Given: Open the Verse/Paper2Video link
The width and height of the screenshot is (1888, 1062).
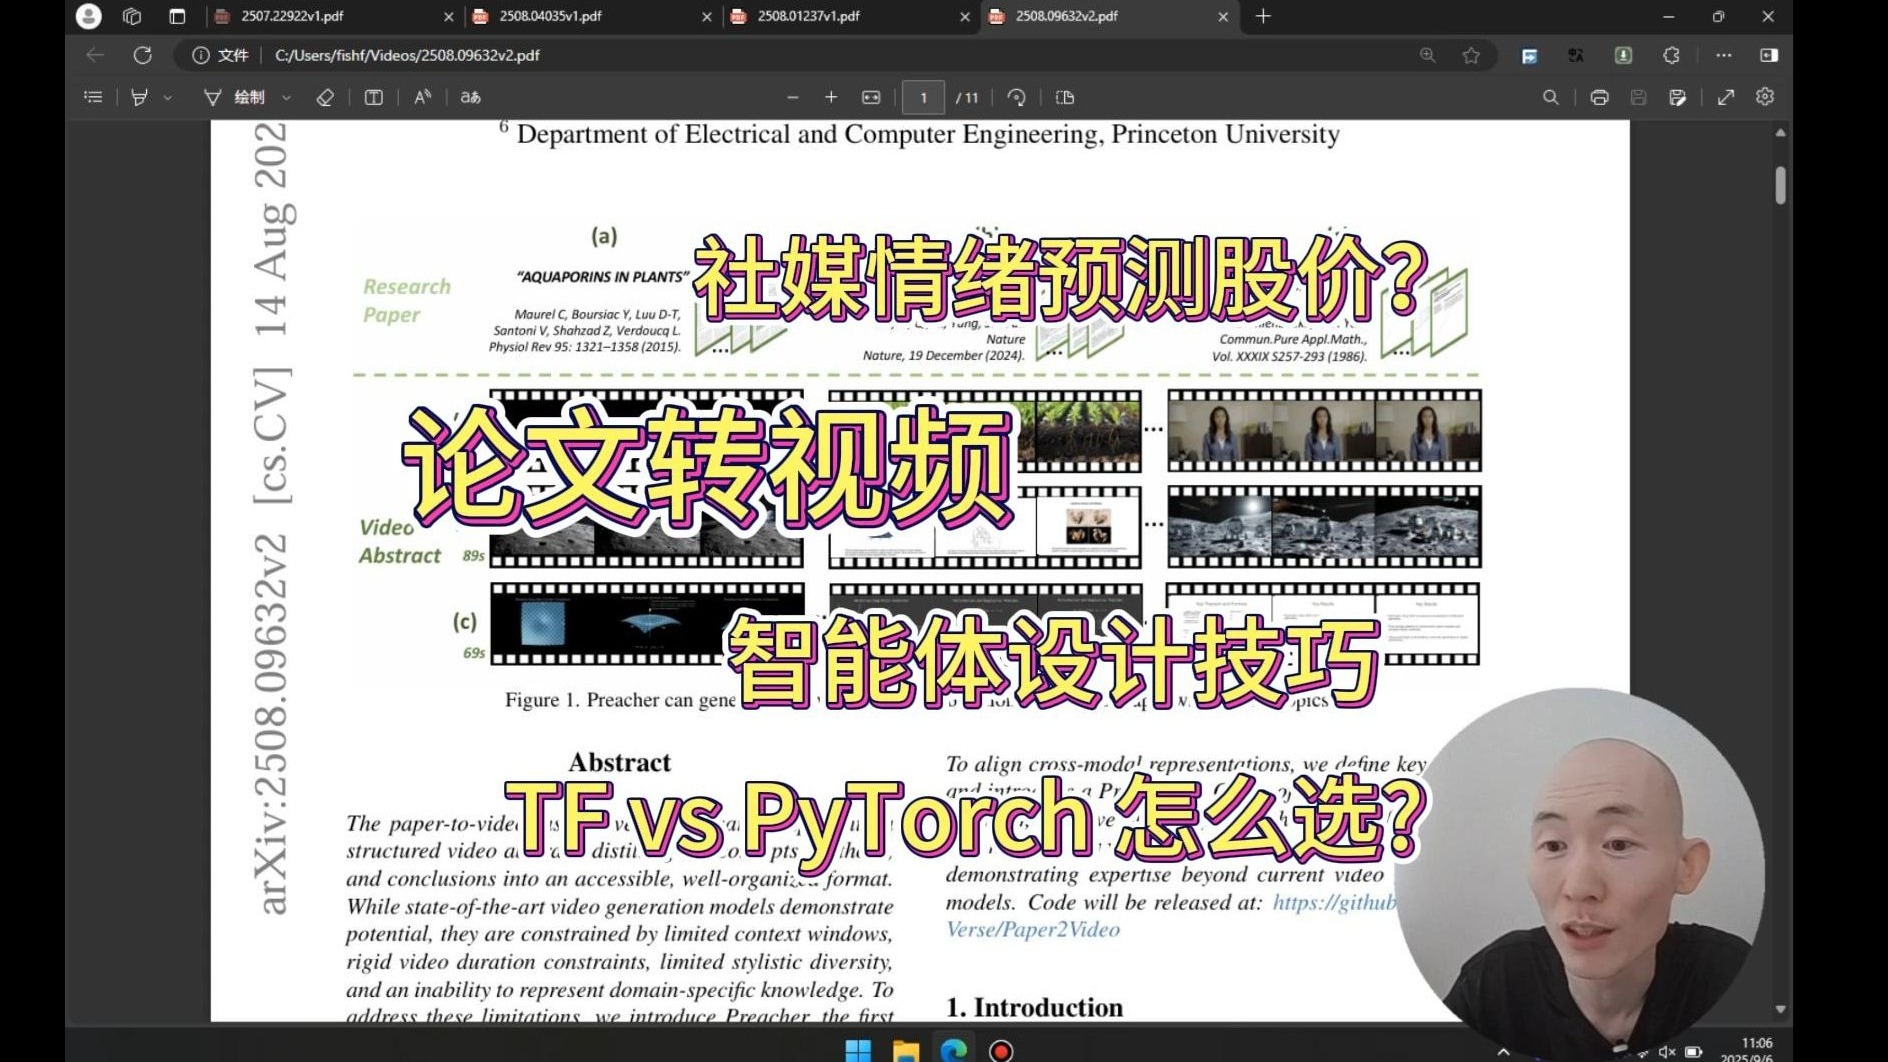Looking at the screenshot, I should [1033, 930].
